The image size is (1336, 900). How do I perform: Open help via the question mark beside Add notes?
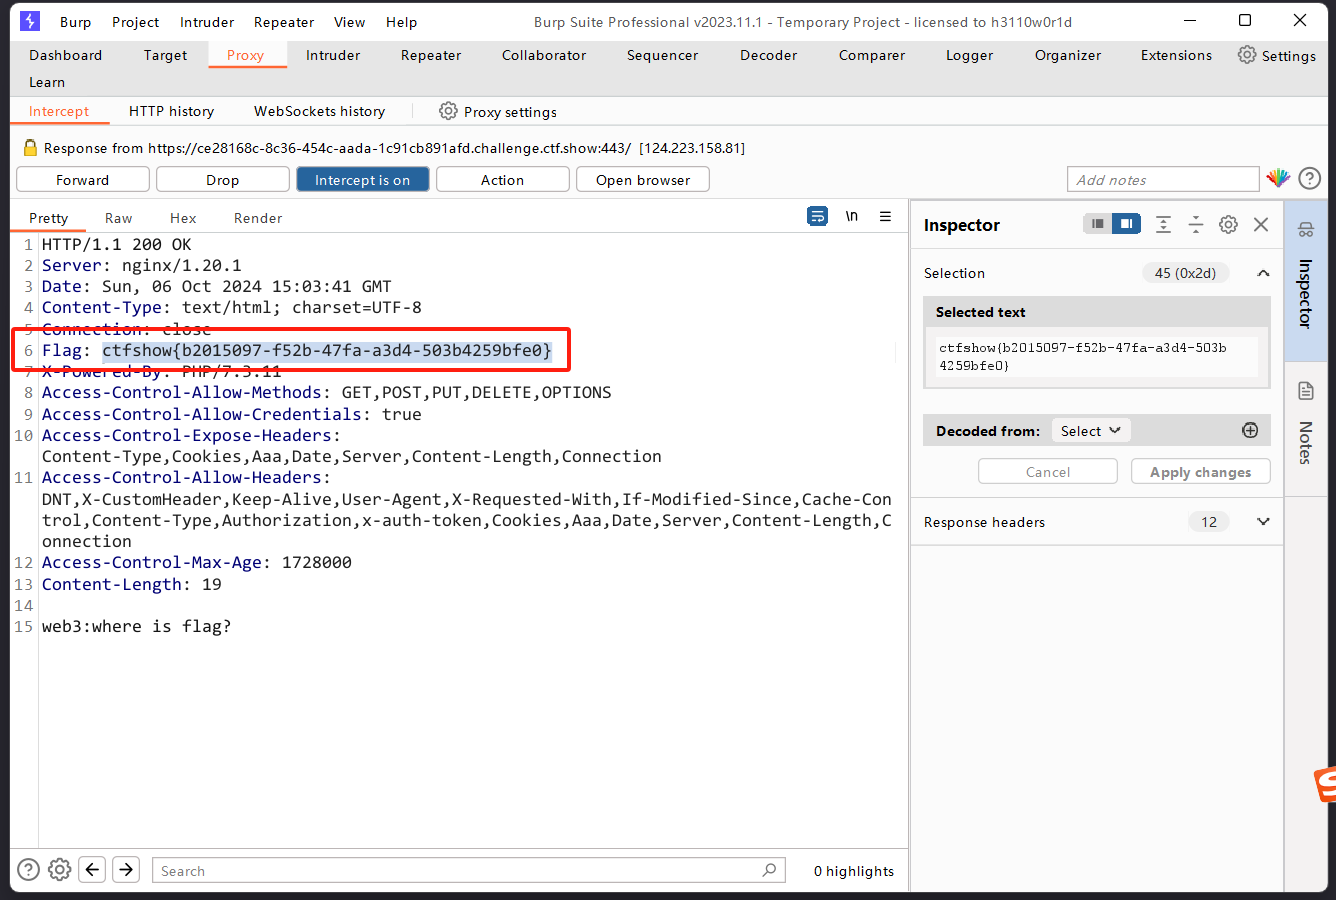pyautogui.click(x=1309, y=179)
